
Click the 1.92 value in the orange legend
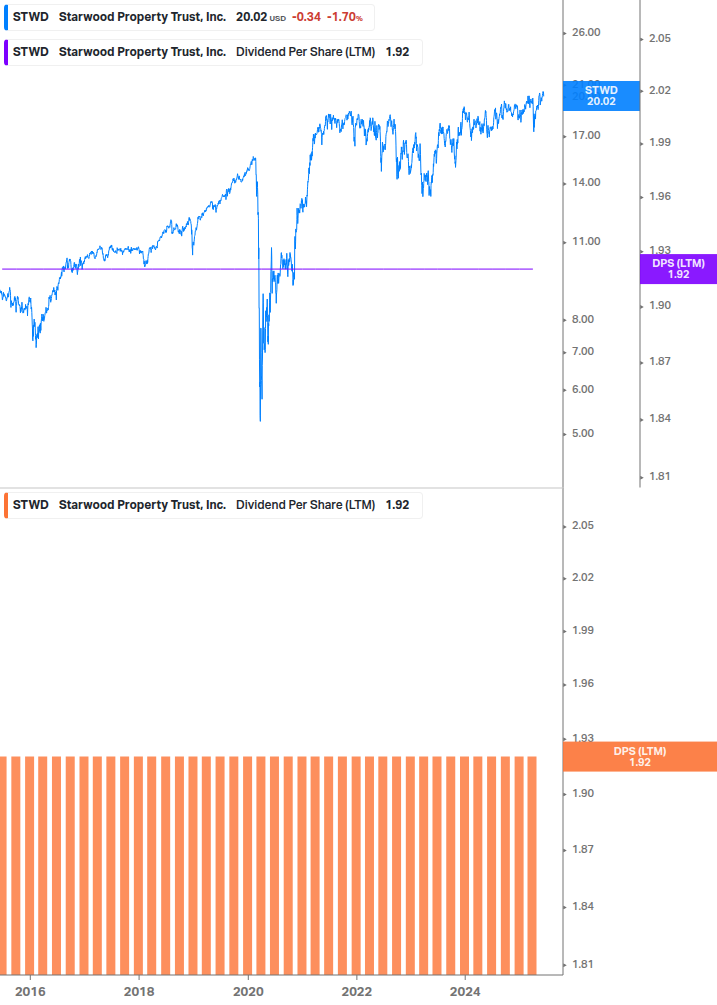pos(397,505)
